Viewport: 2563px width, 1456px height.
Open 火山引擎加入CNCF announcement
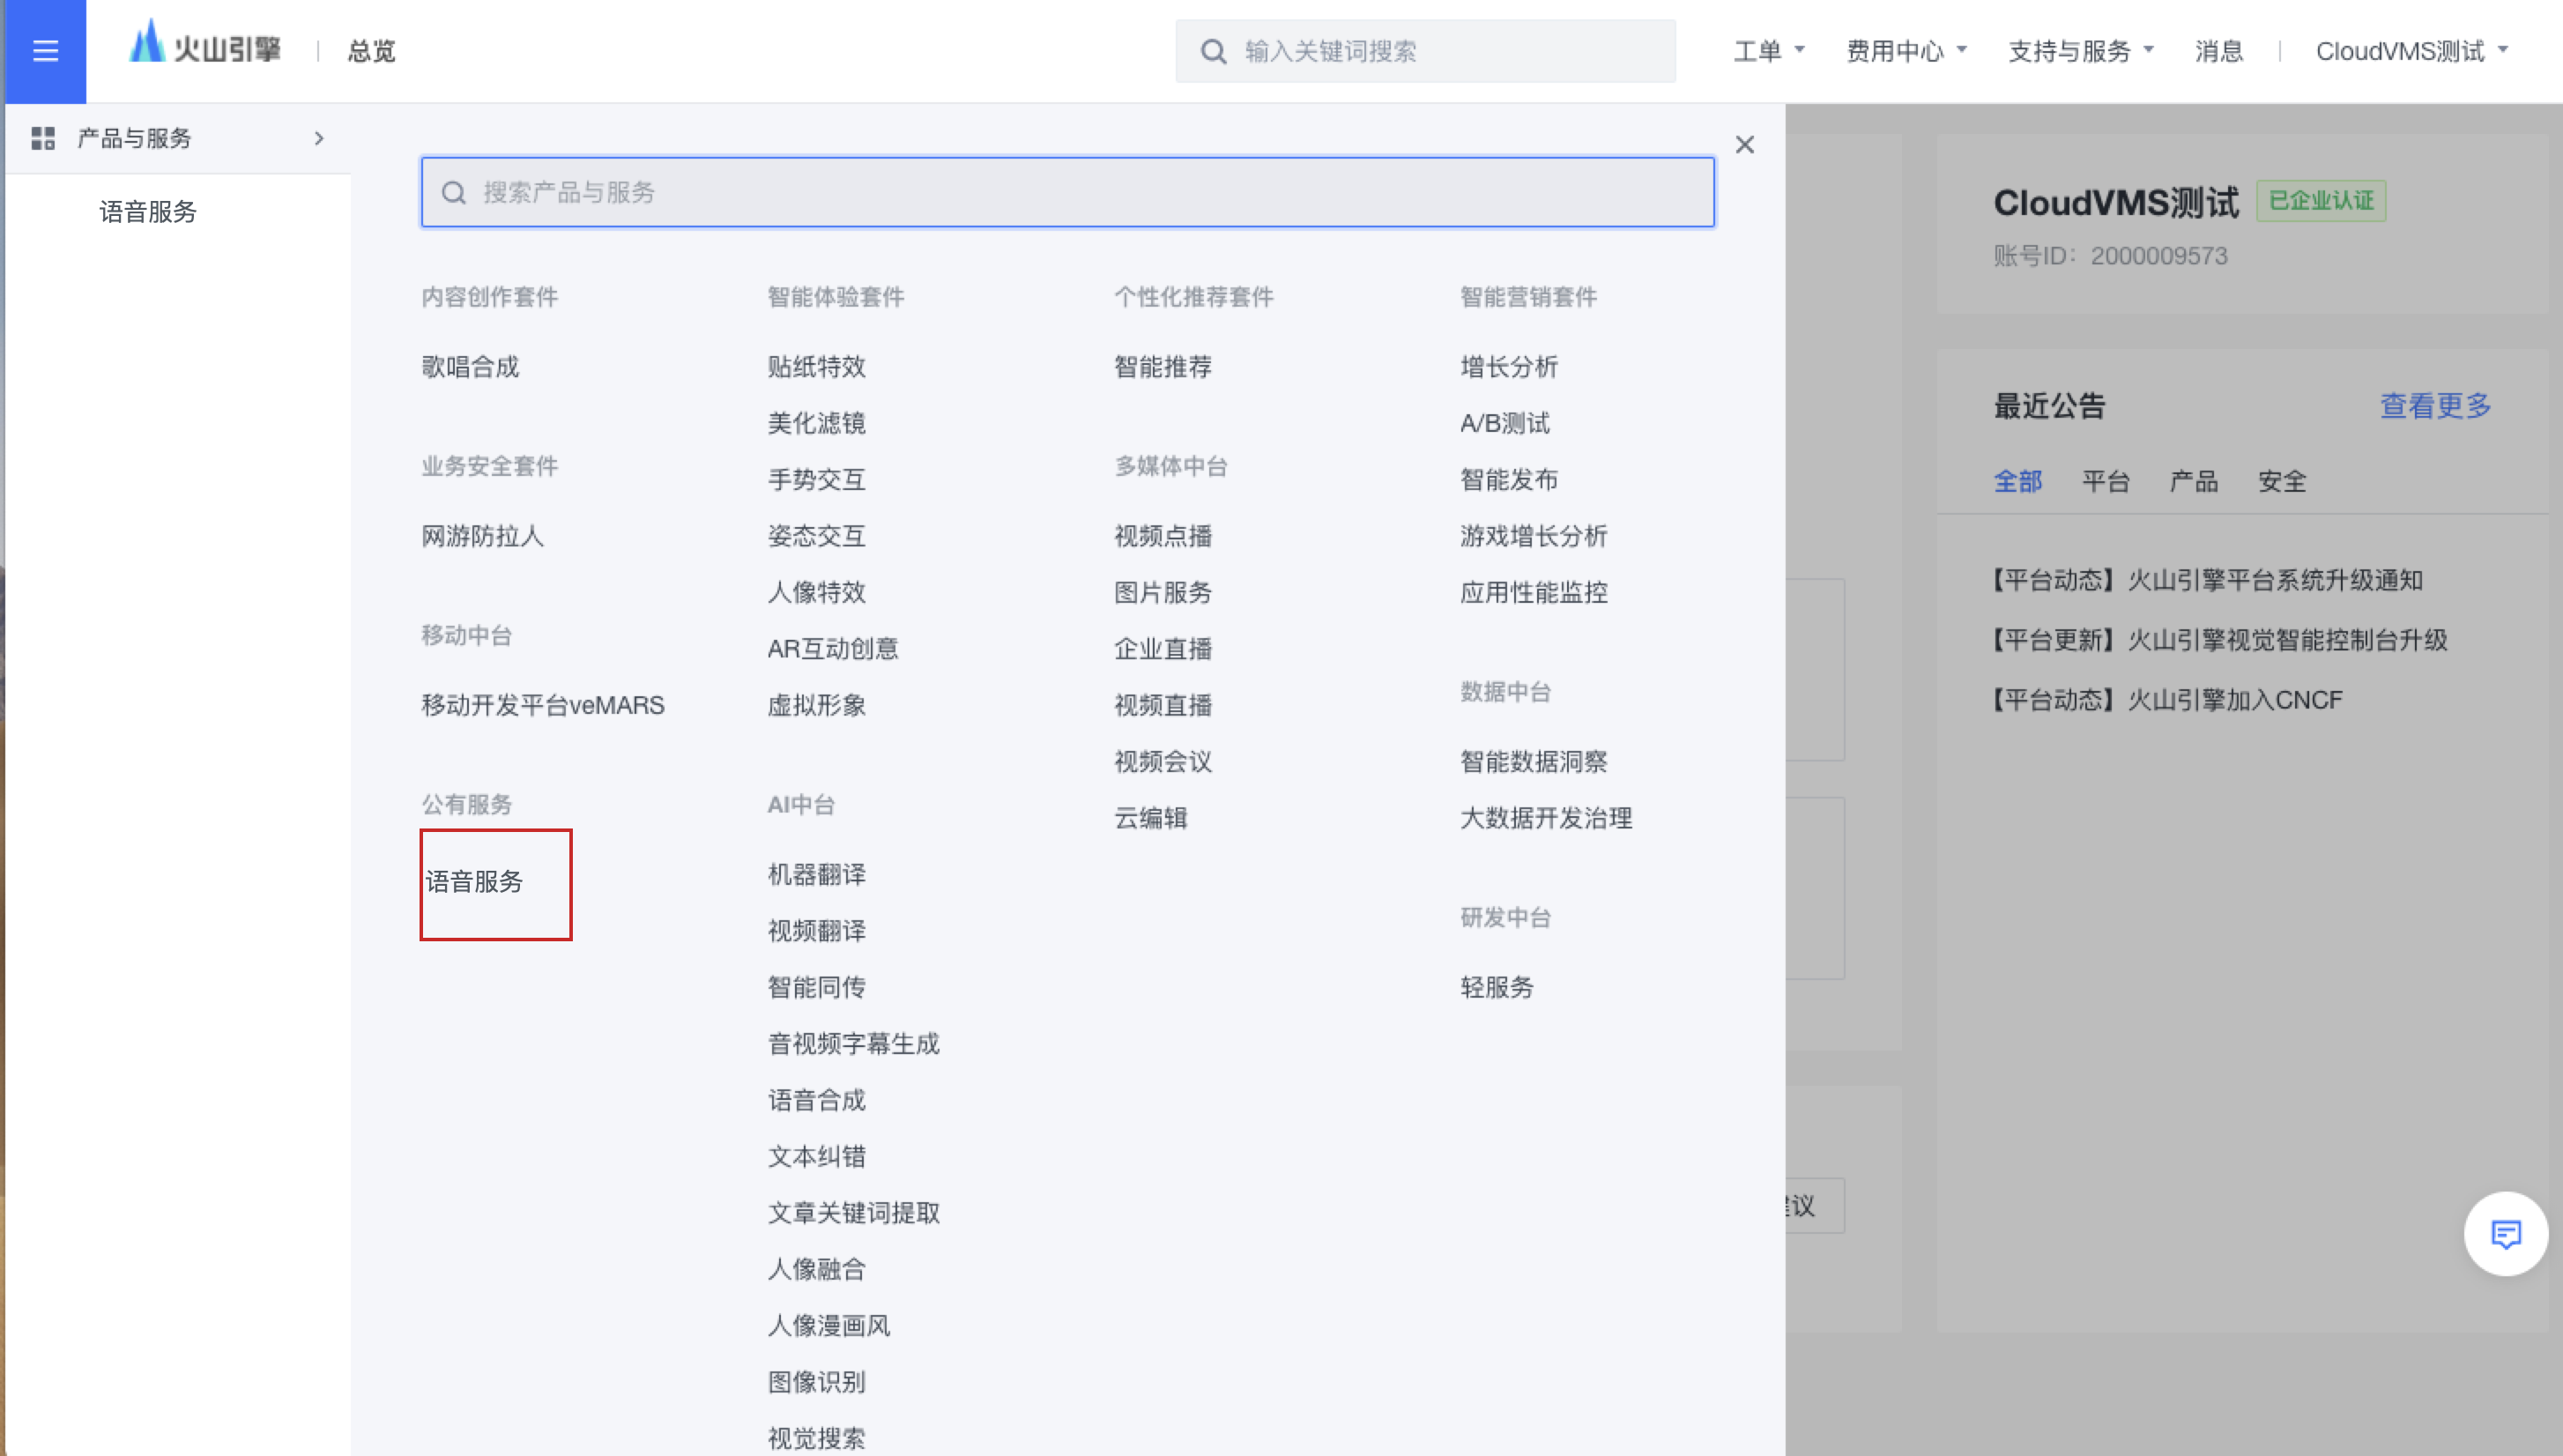pos(2167,700)
